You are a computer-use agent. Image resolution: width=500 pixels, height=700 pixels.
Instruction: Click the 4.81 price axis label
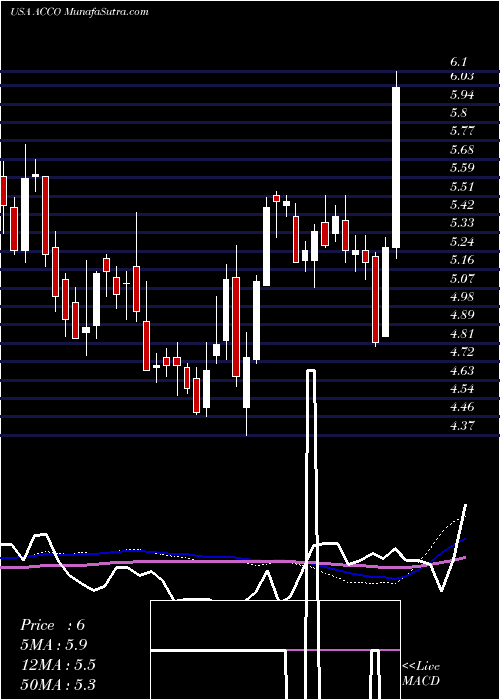point(462,333)
